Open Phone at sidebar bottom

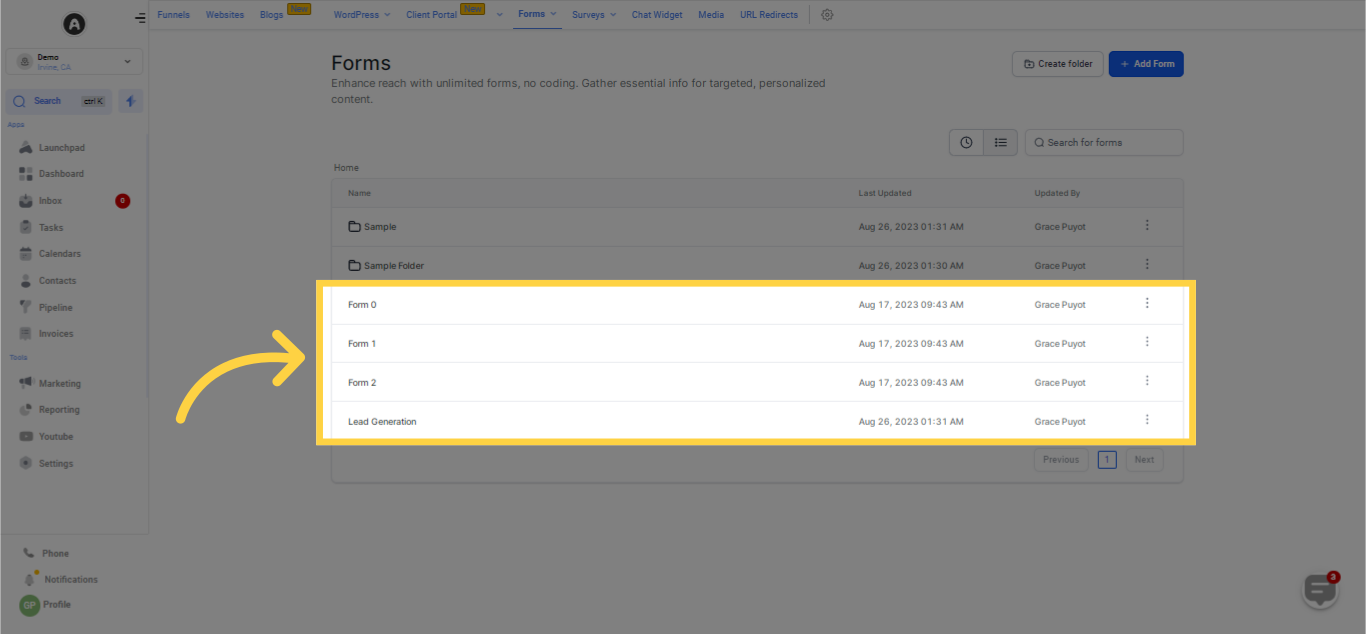coord(47,553)
